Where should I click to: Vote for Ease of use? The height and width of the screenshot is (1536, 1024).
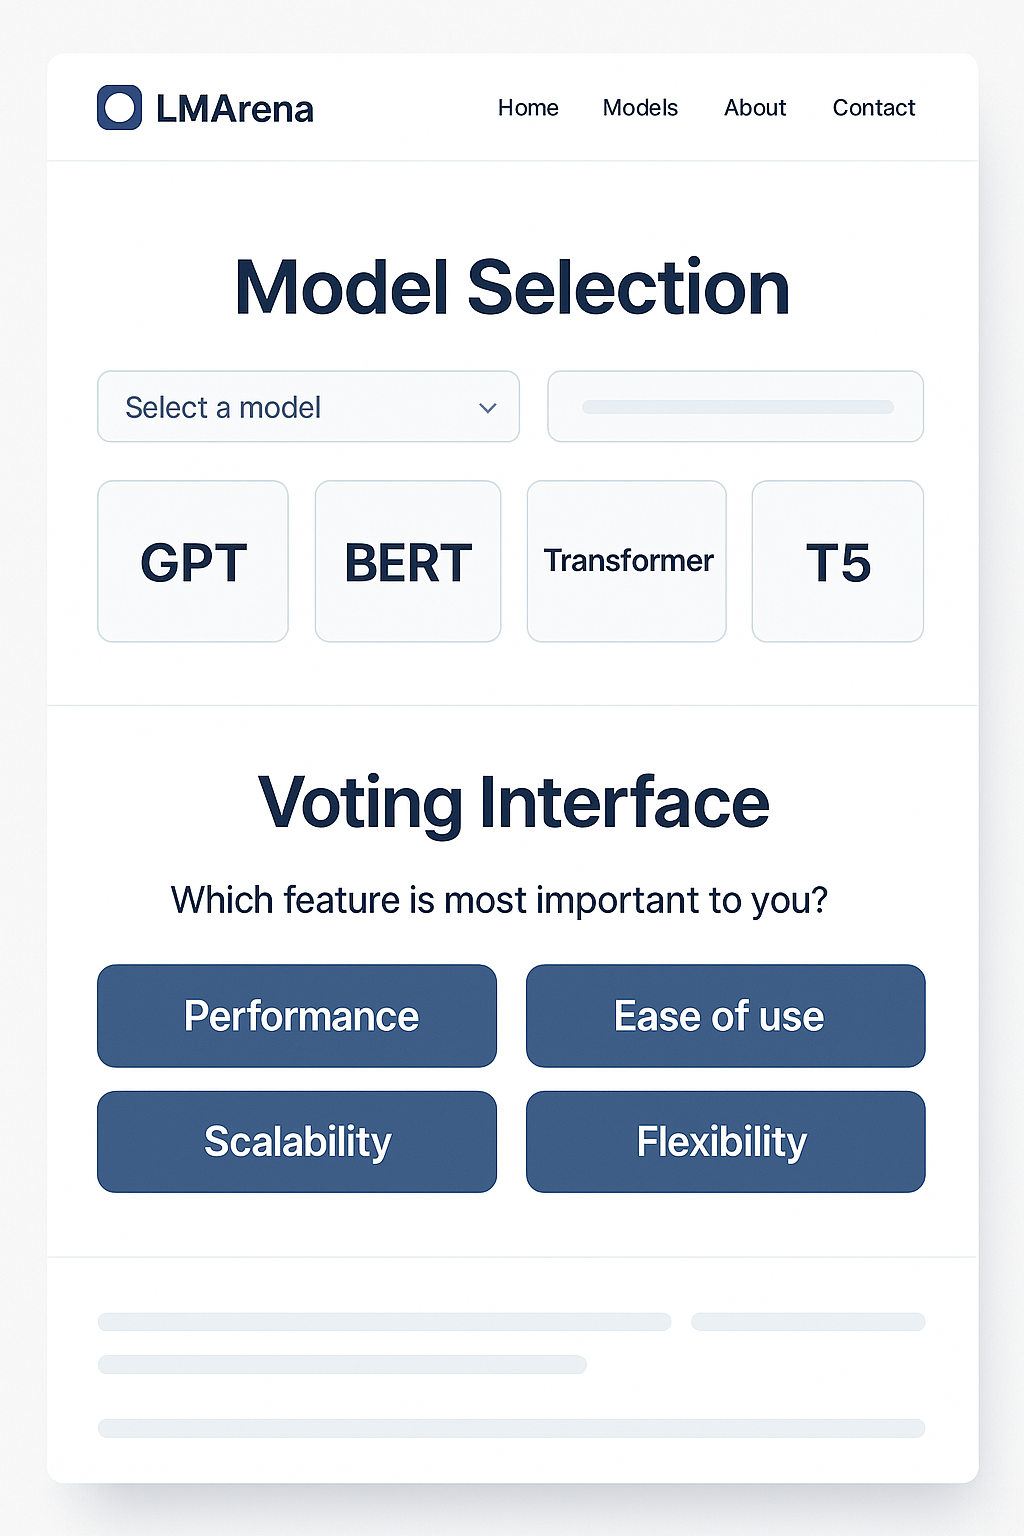[x=725, y=1016]
